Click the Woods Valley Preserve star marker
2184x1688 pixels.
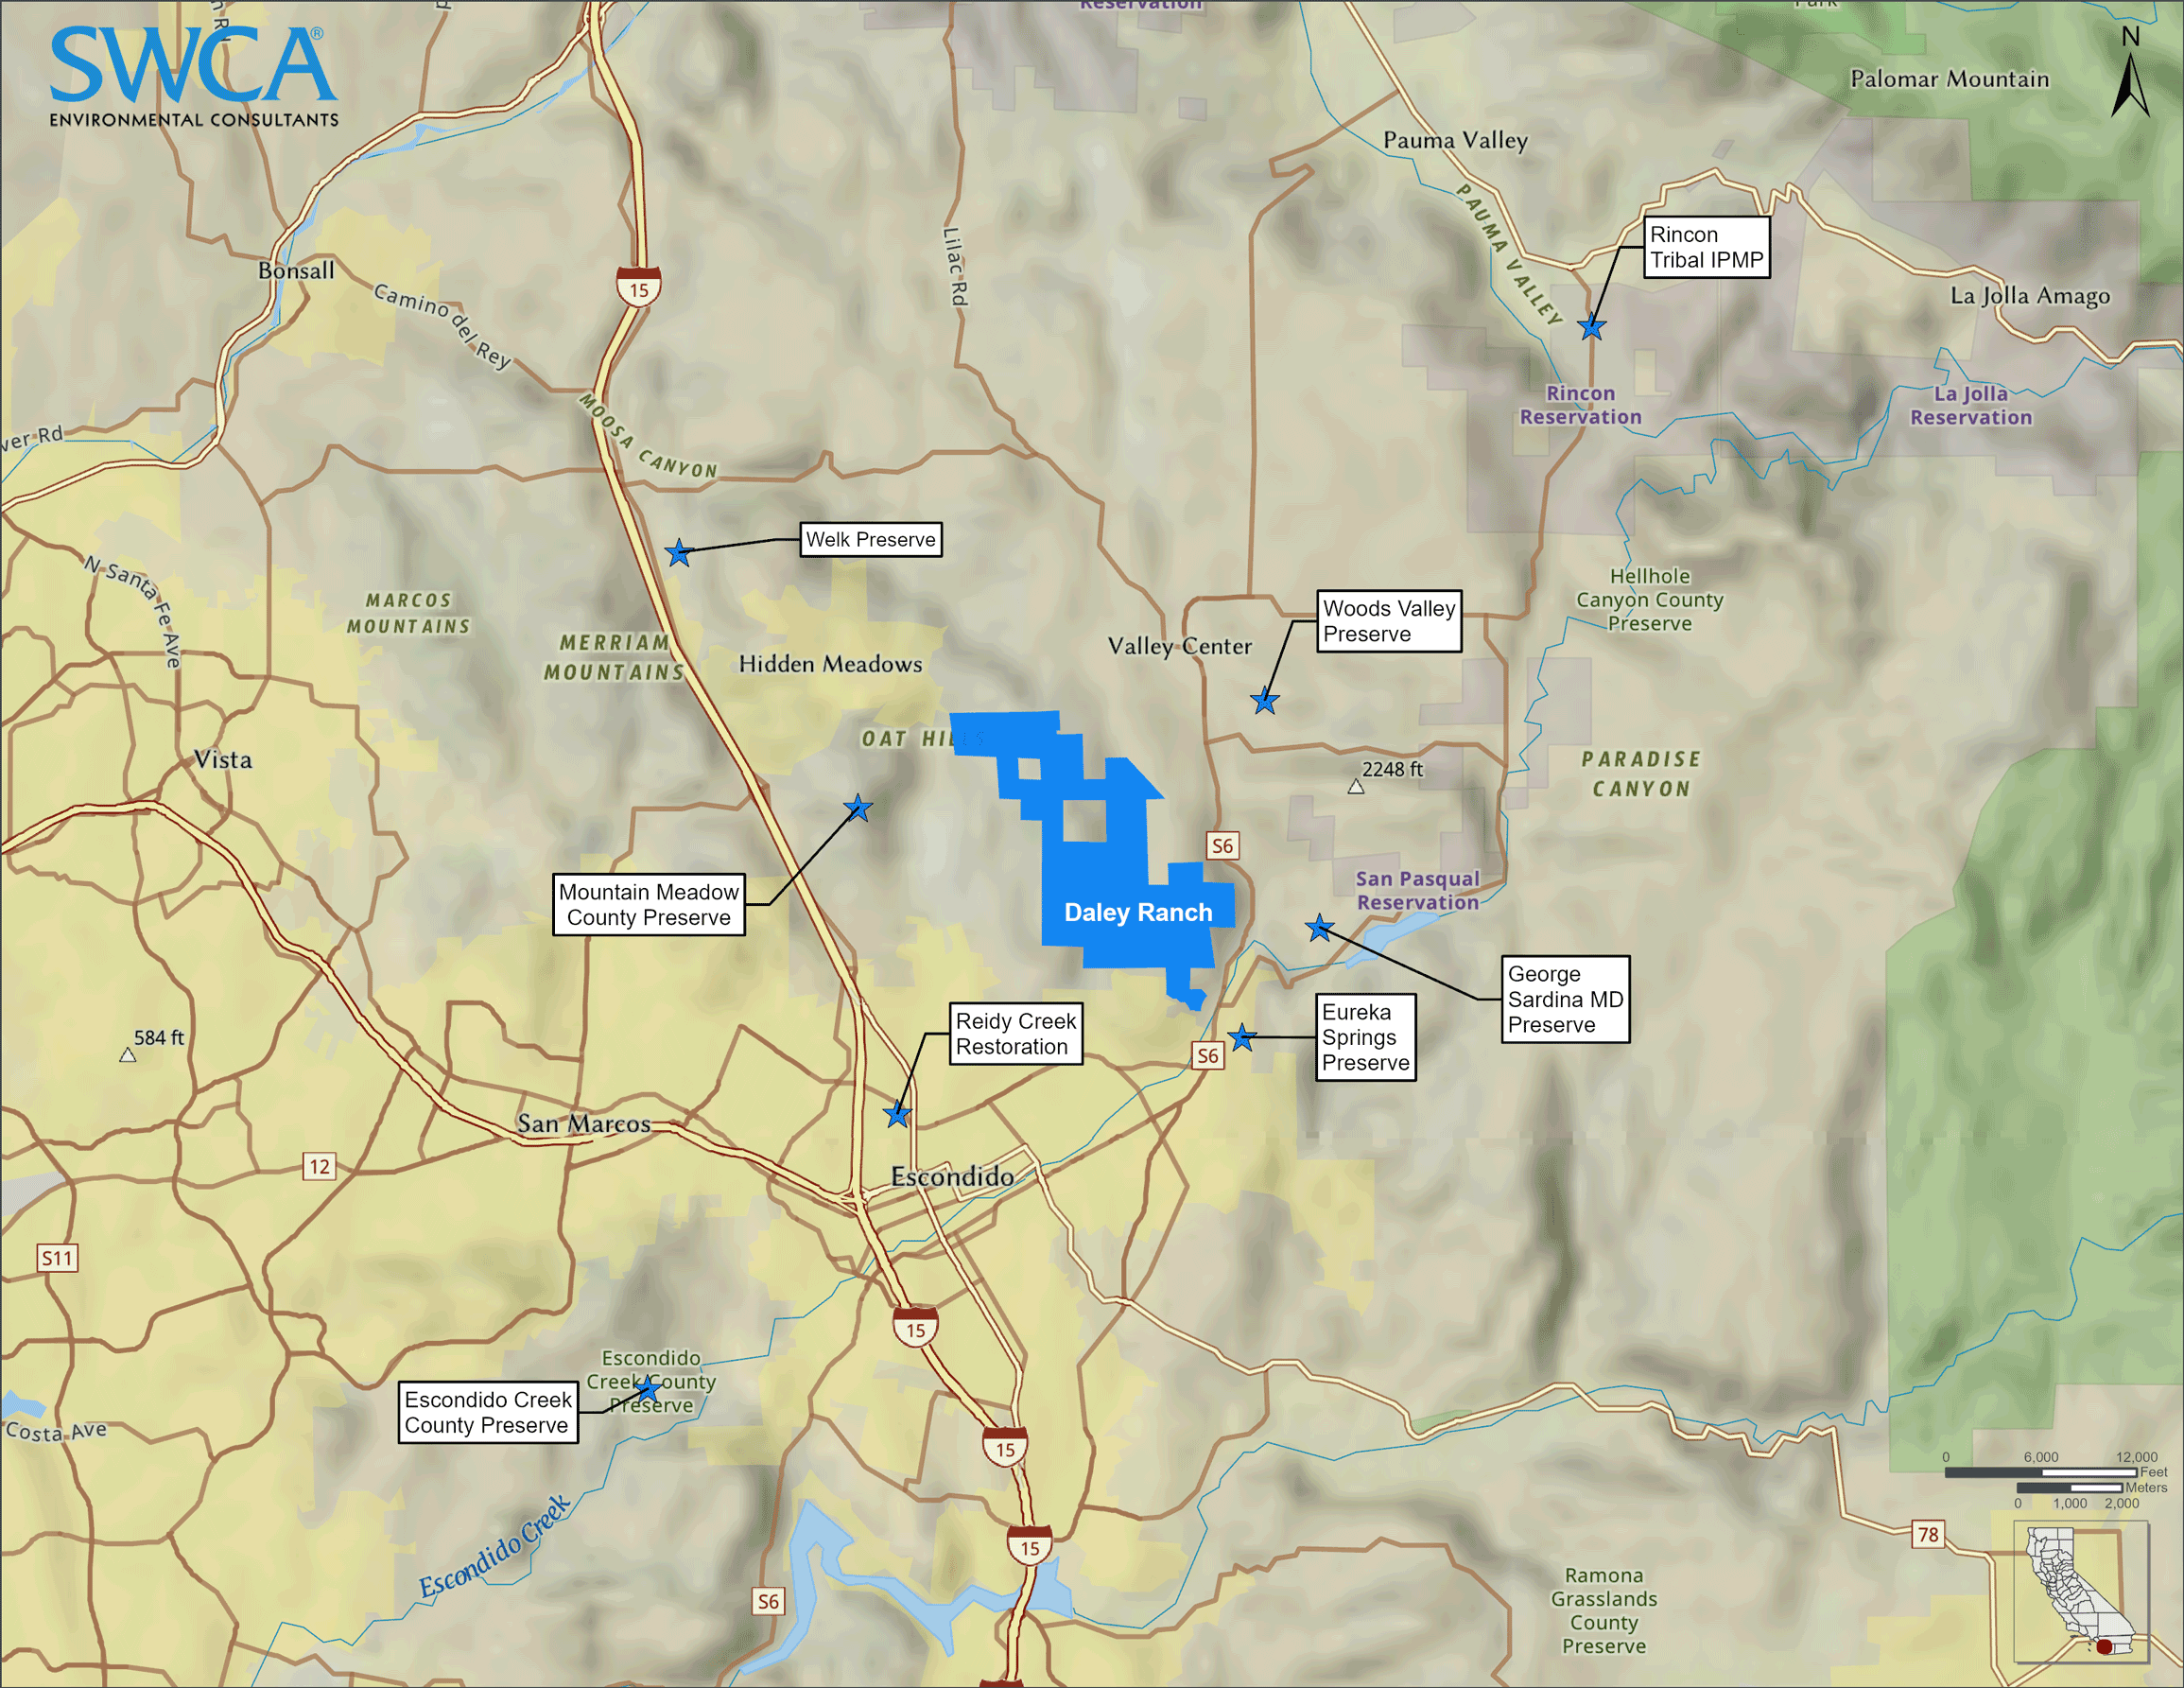tap(1265, 701)
